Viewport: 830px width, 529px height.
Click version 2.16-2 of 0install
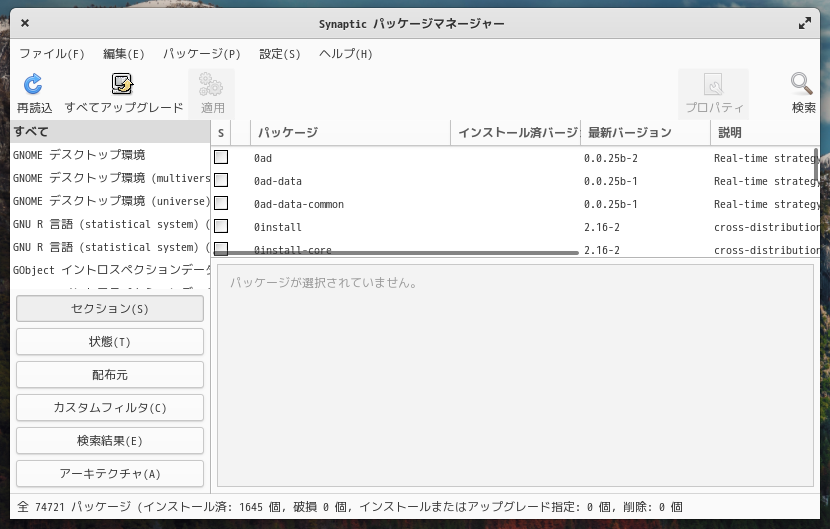(x=601, y=227)
